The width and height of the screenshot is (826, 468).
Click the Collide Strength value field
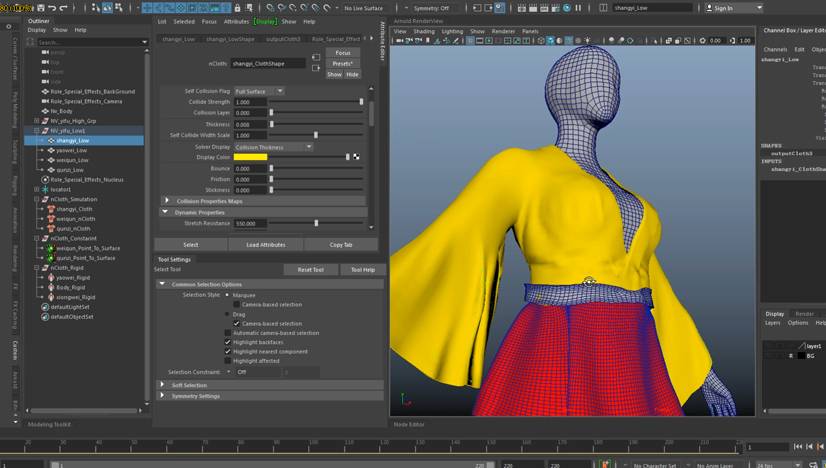pyautogui.click(x=251, y=102)
